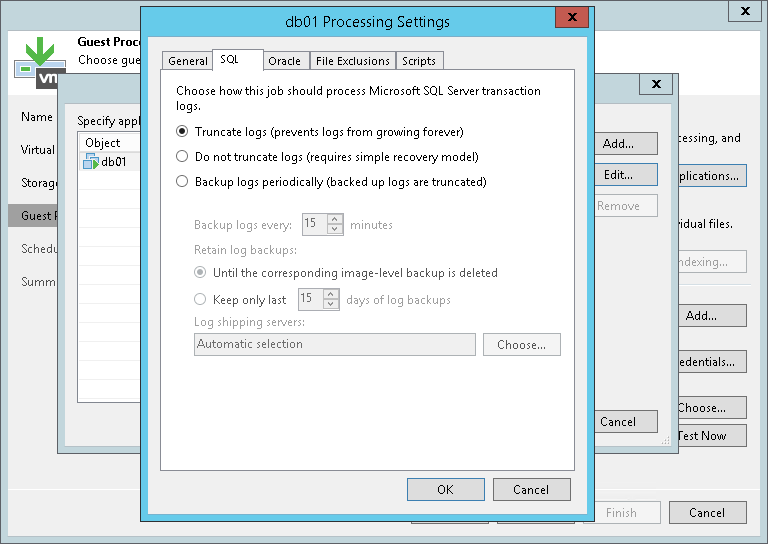This screenshot has height=544, width=768.
Task: Go to the Virtual Machines wizard step
Action: coord(36,150)
